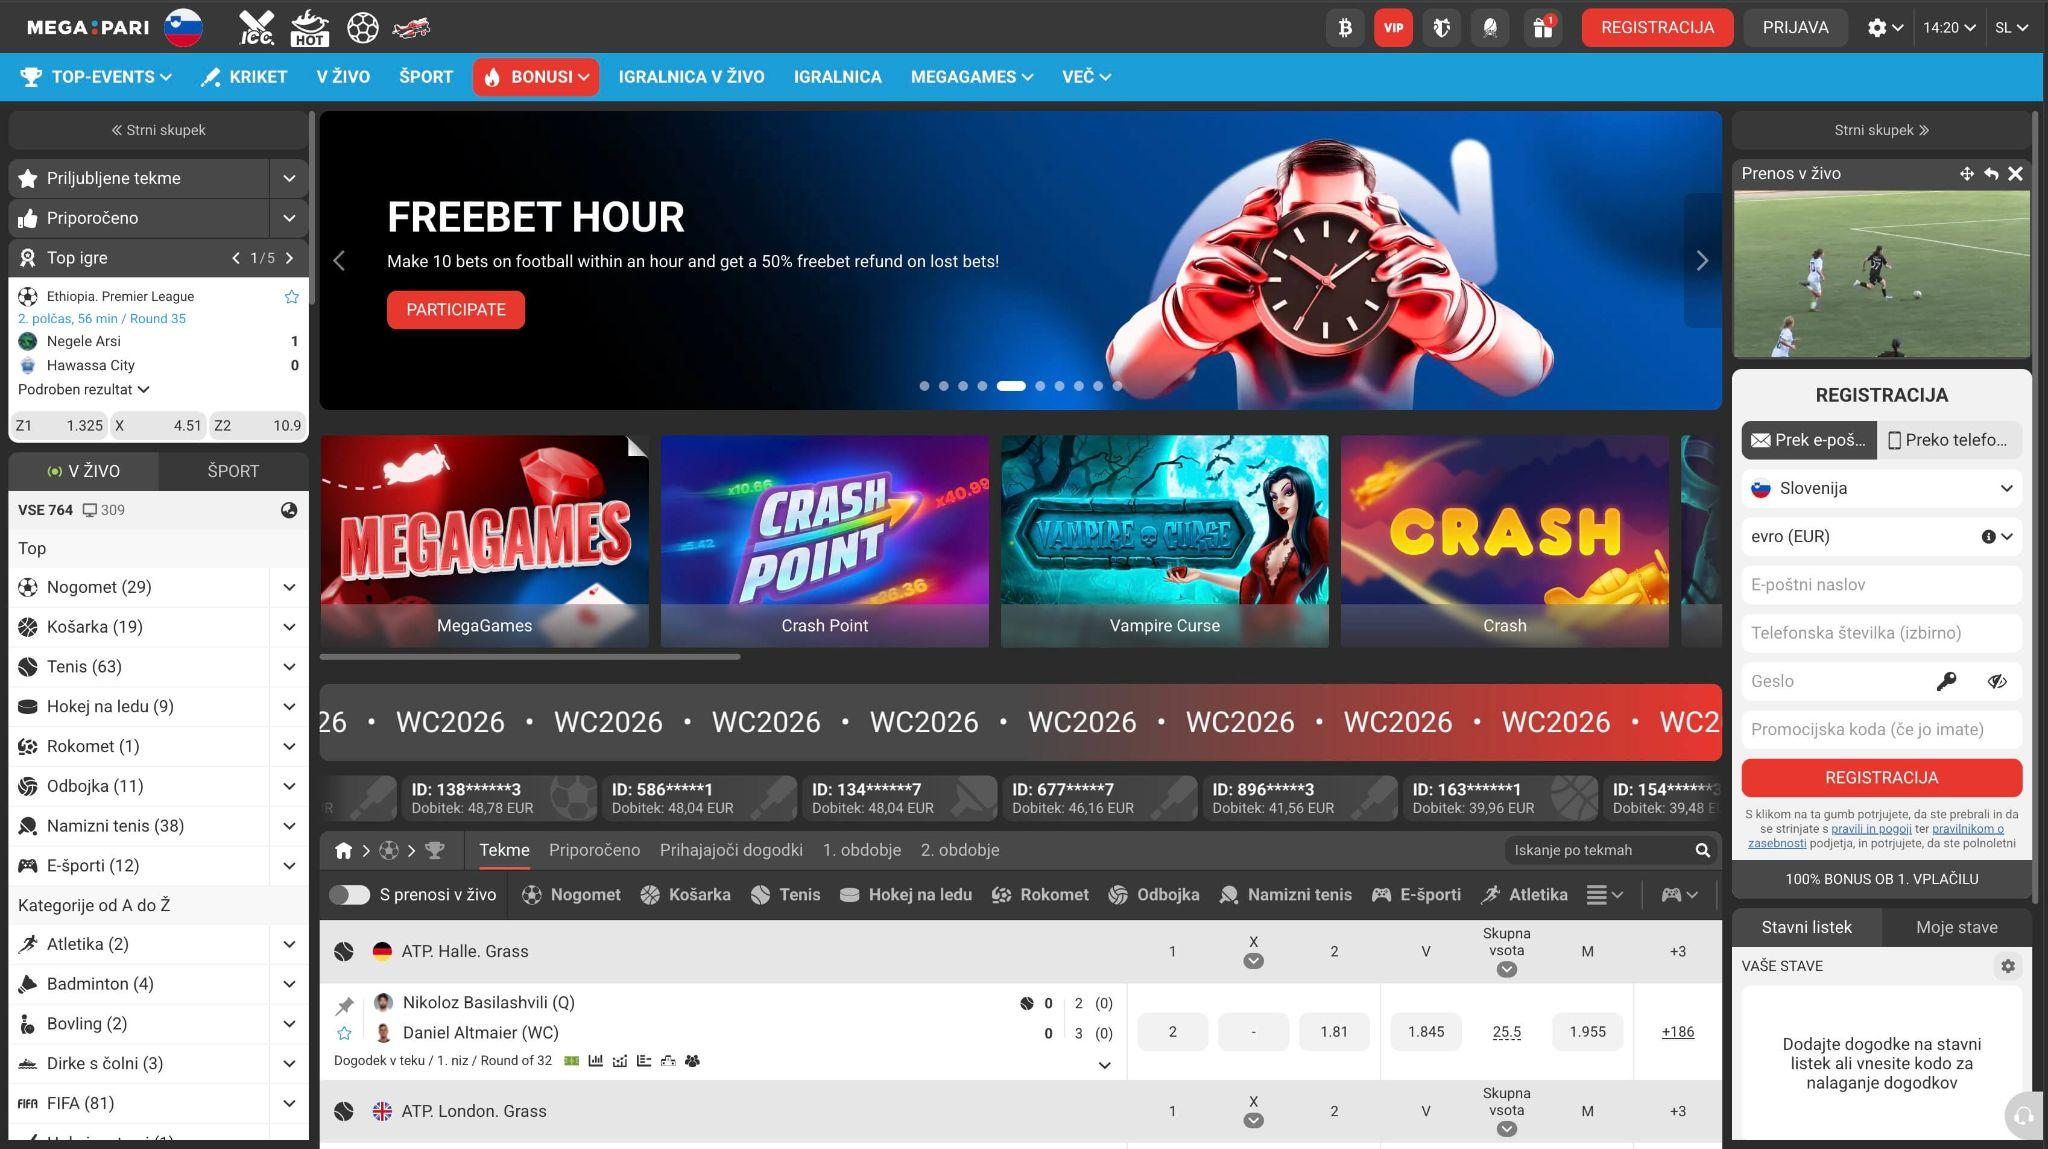Click the search magnifier in Iskanje po tekmah
This screenshot has height=1149, width=2048.
coord(1702,850)
